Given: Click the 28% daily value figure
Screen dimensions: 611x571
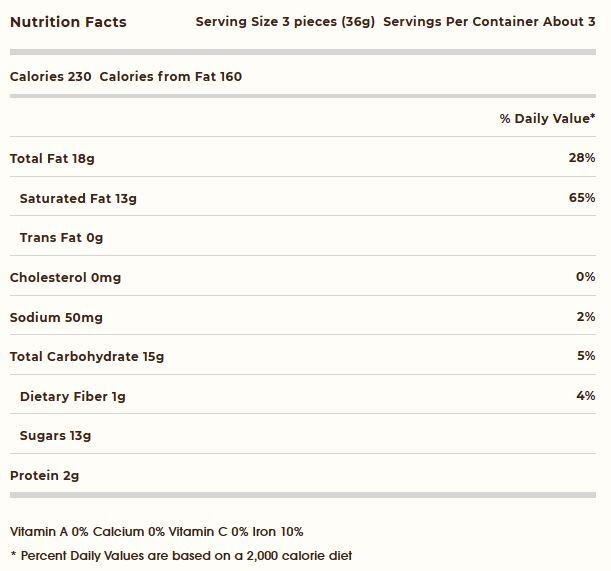Looking at the screenshot, I should pos(582,157).
